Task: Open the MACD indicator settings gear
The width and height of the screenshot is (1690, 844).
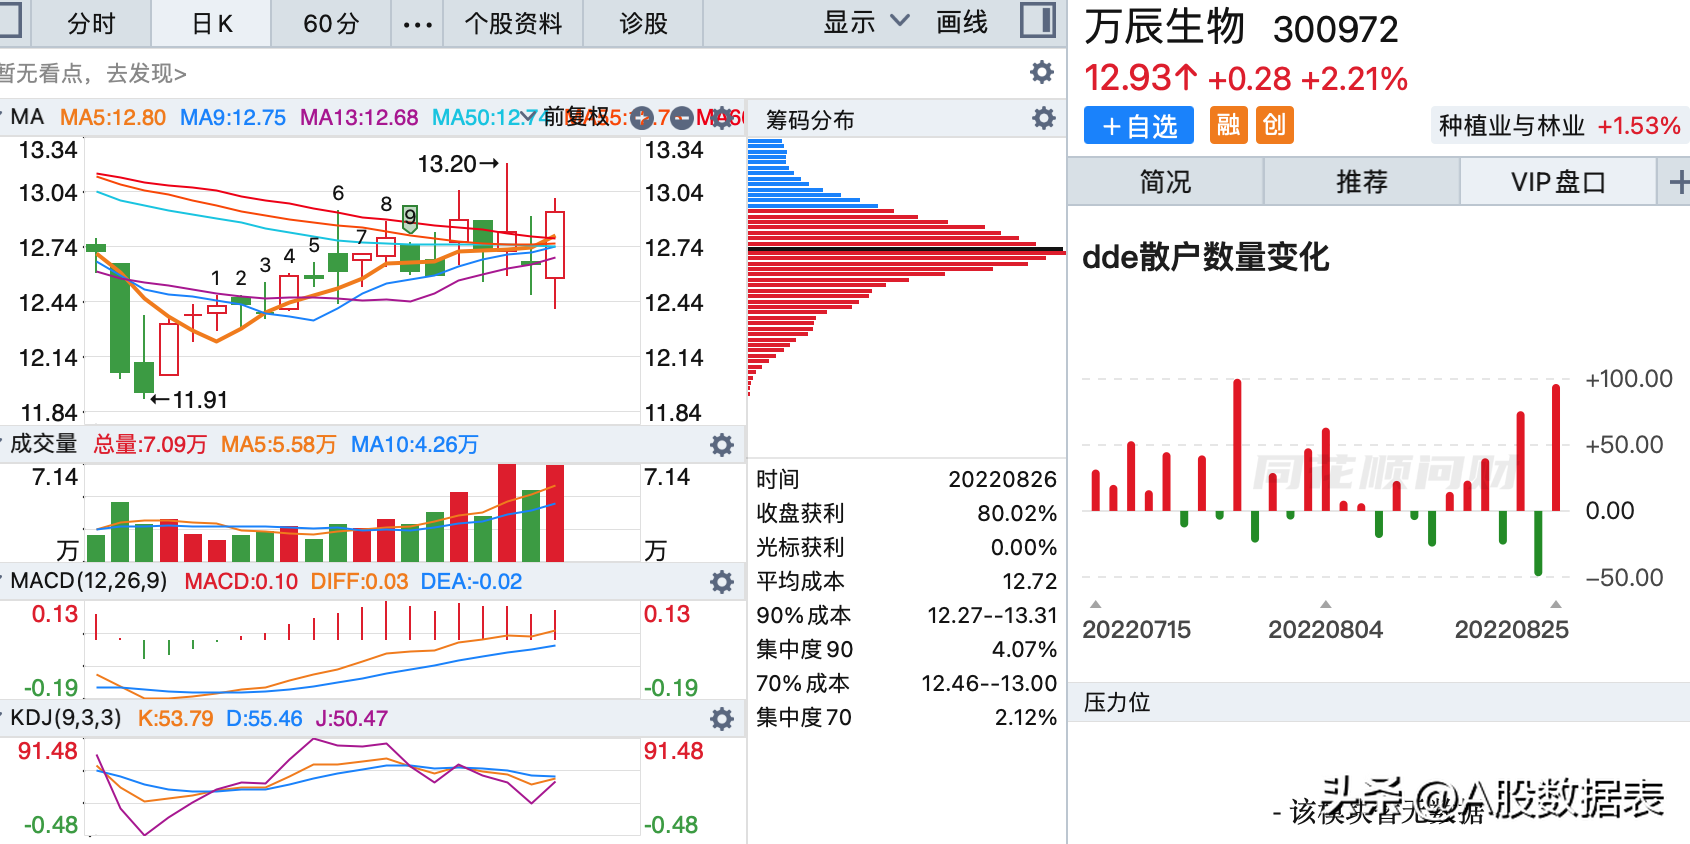Action: [722, 582]
